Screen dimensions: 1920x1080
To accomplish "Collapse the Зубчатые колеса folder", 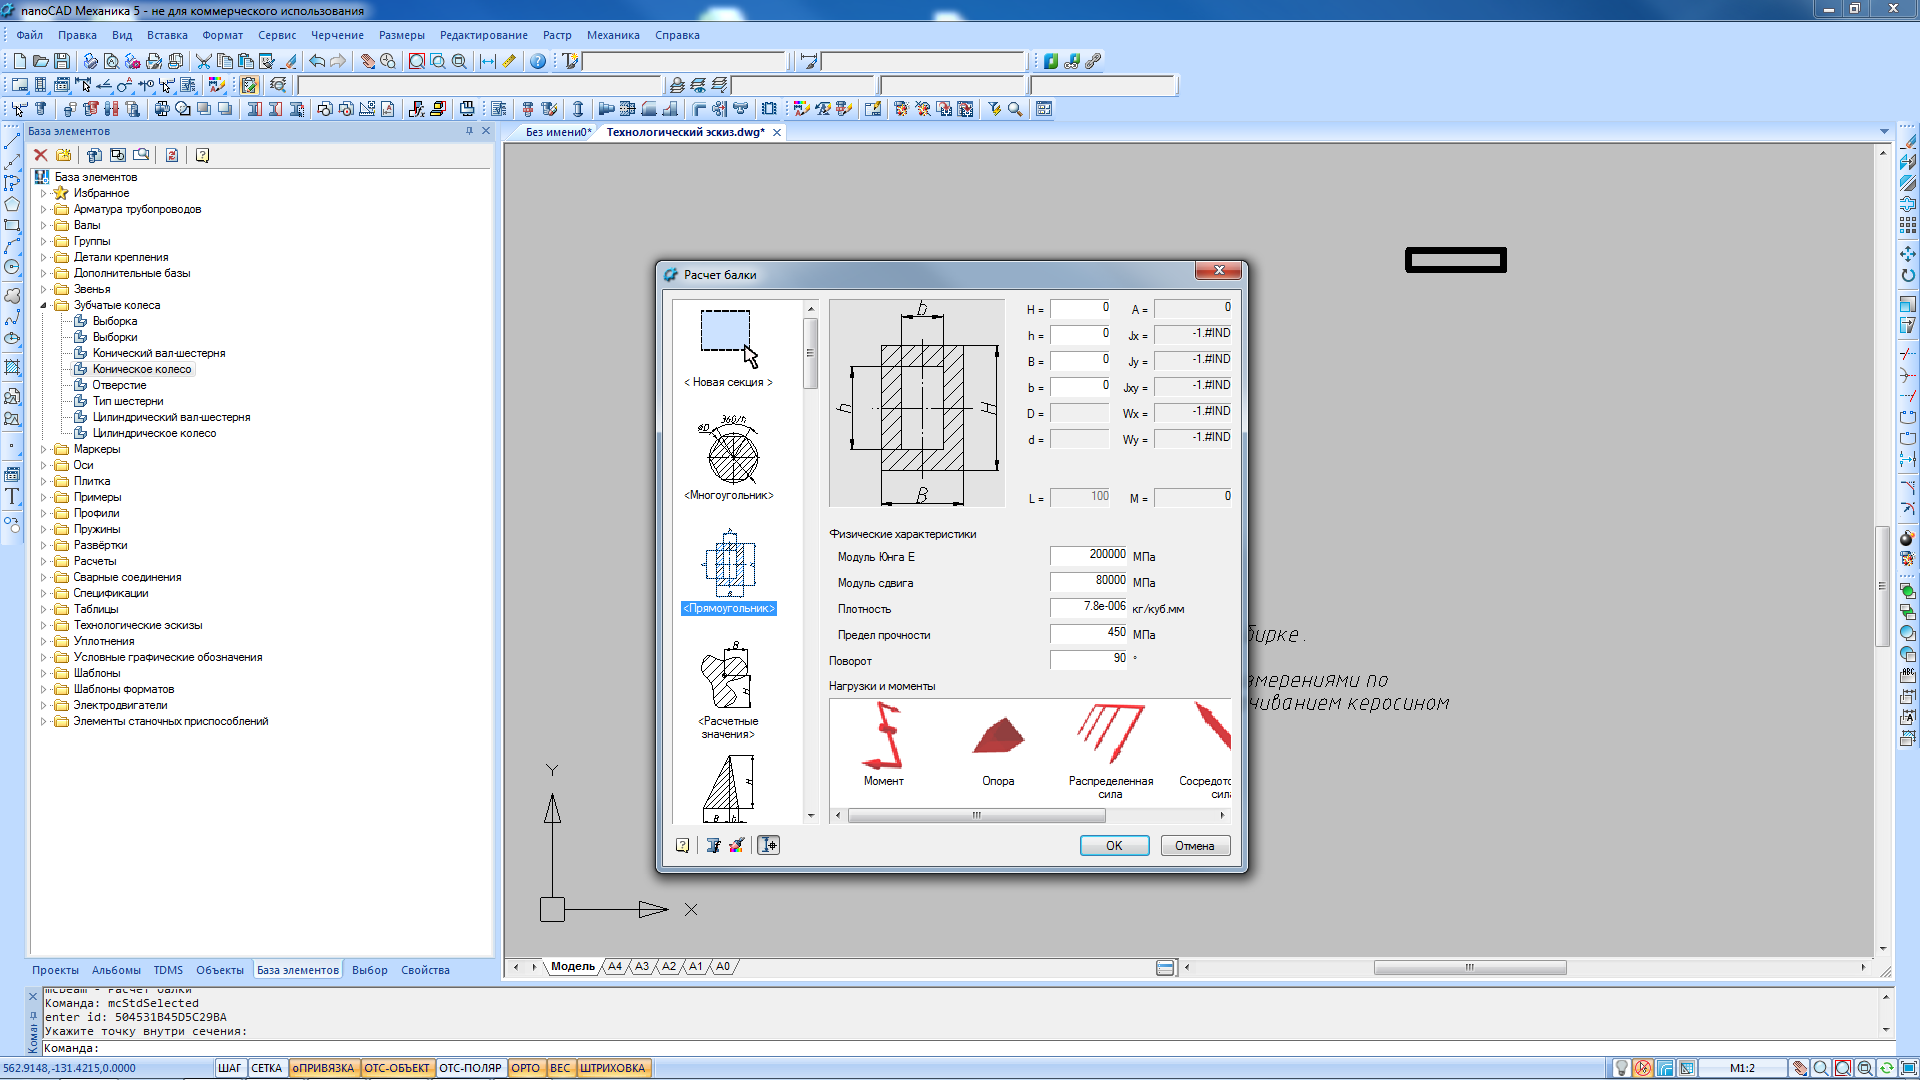I will (43, 305).
